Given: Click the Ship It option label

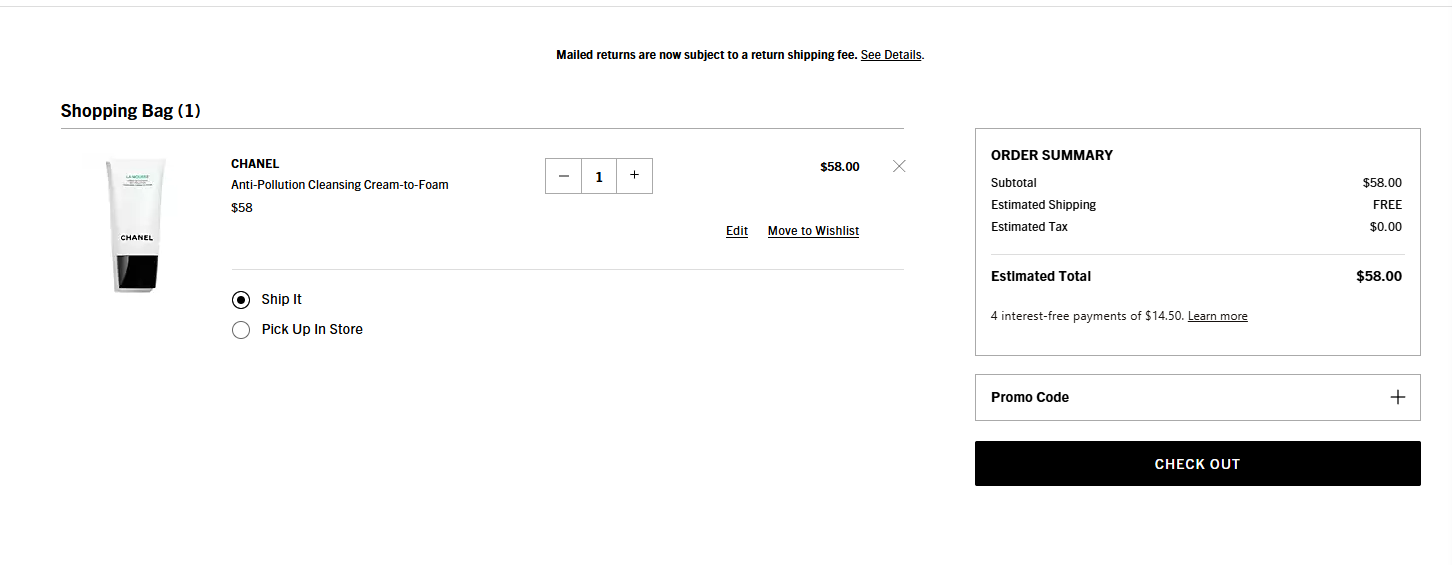Looking at the screenshot, I should pos(282,299).
